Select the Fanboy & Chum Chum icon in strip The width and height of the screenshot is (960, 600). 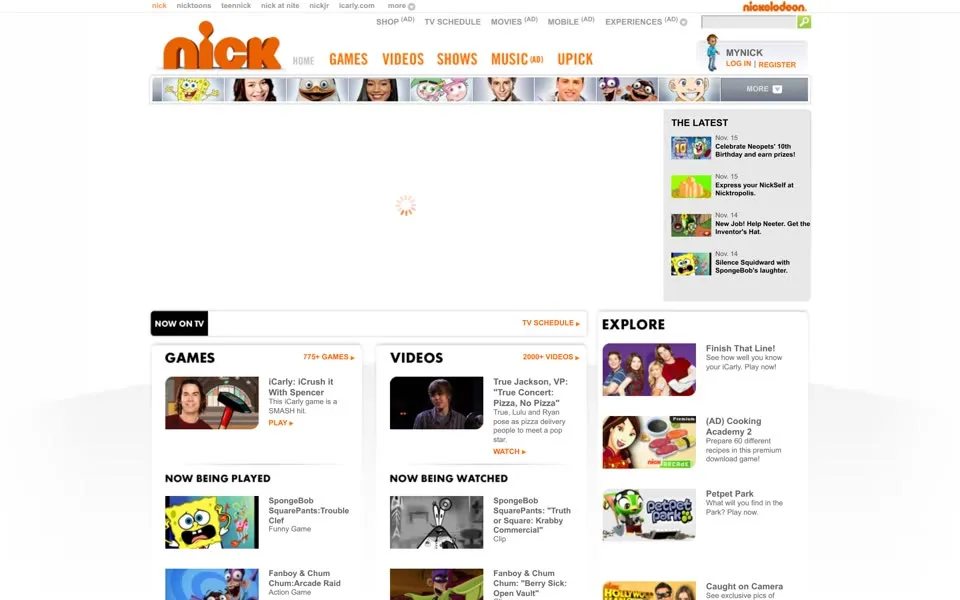coord(627,89)
